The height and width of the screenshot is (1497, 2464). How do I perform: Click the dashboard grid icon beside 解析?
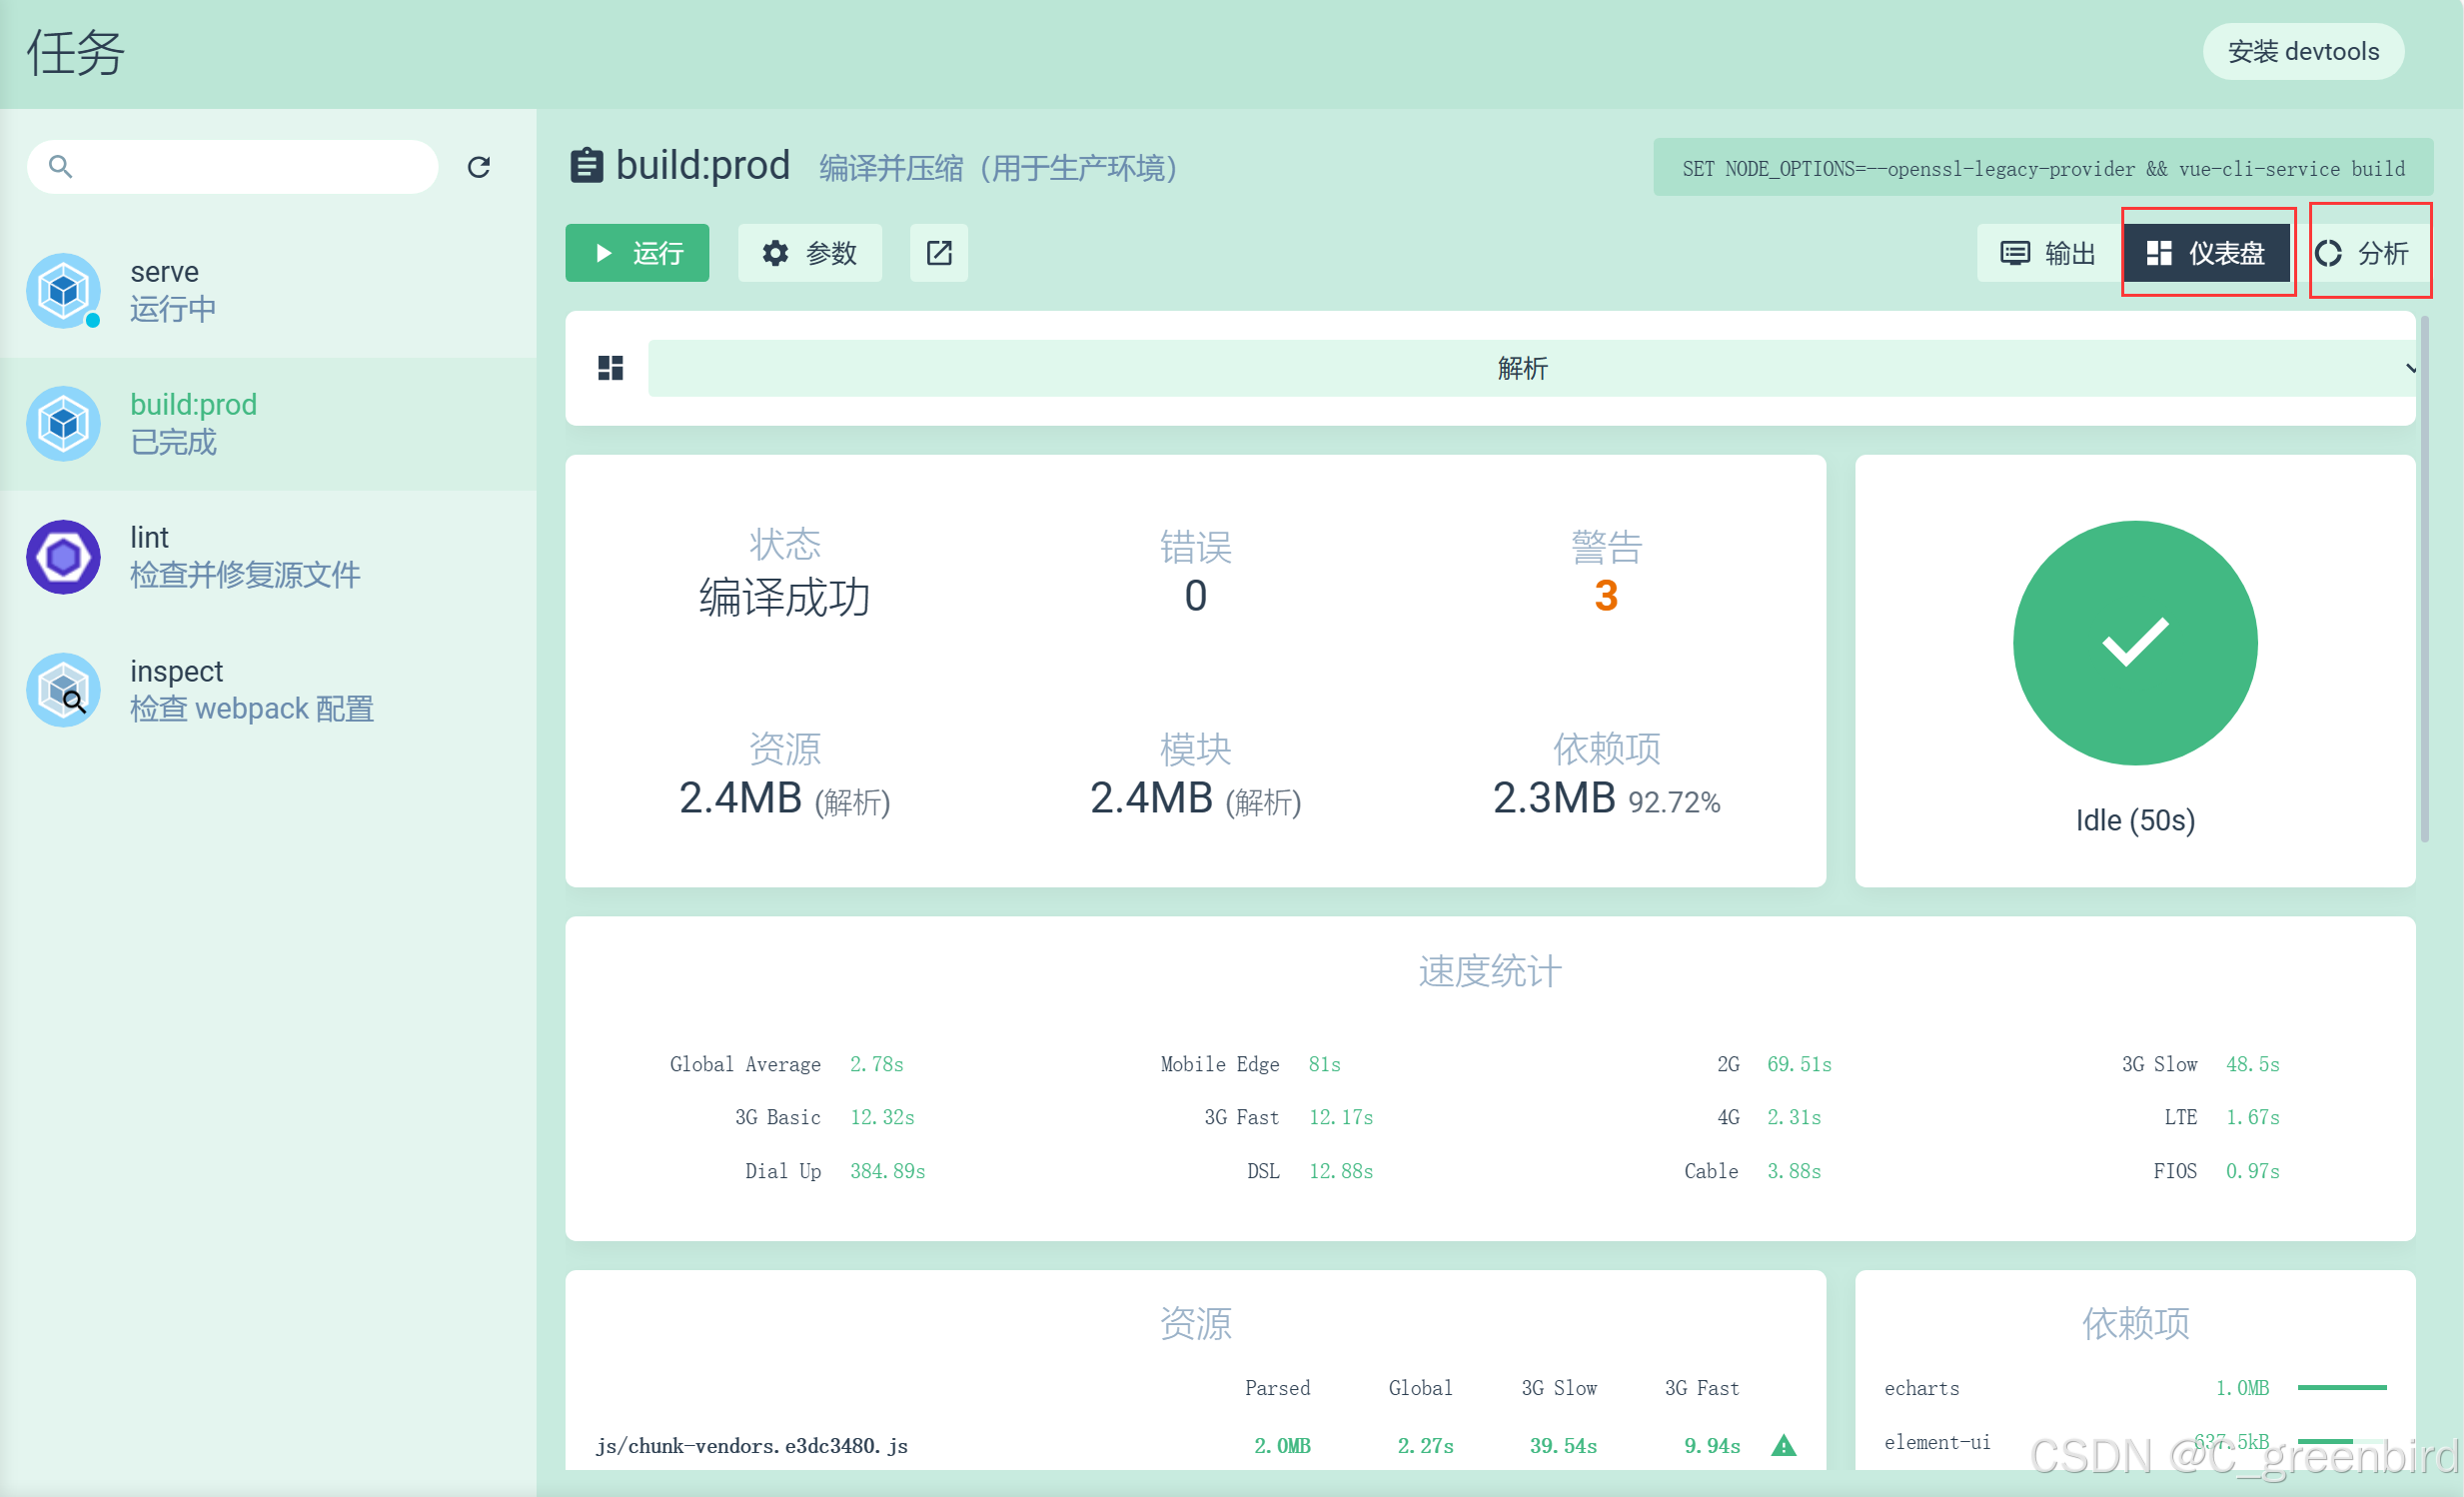coord(611,368)
